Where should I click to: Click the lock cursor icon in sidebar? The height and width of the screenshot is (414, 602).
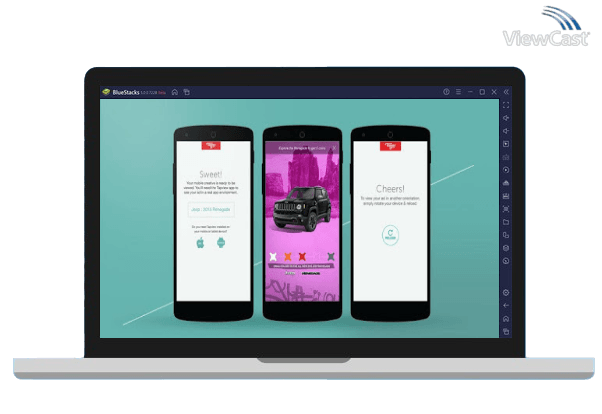tap(506, 144)
